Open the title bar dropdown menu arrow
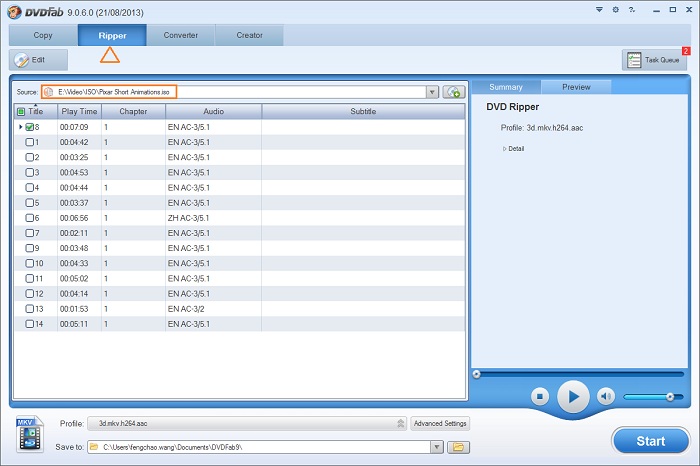This screenshot has width=700, height=466. pos(599,9)
